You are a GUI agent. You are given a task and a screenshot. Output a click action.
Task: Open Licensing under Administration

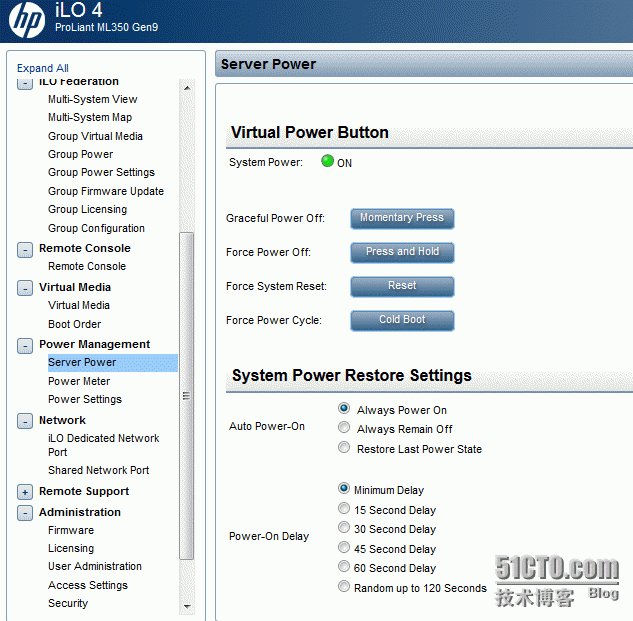click(x=71, y=548)
